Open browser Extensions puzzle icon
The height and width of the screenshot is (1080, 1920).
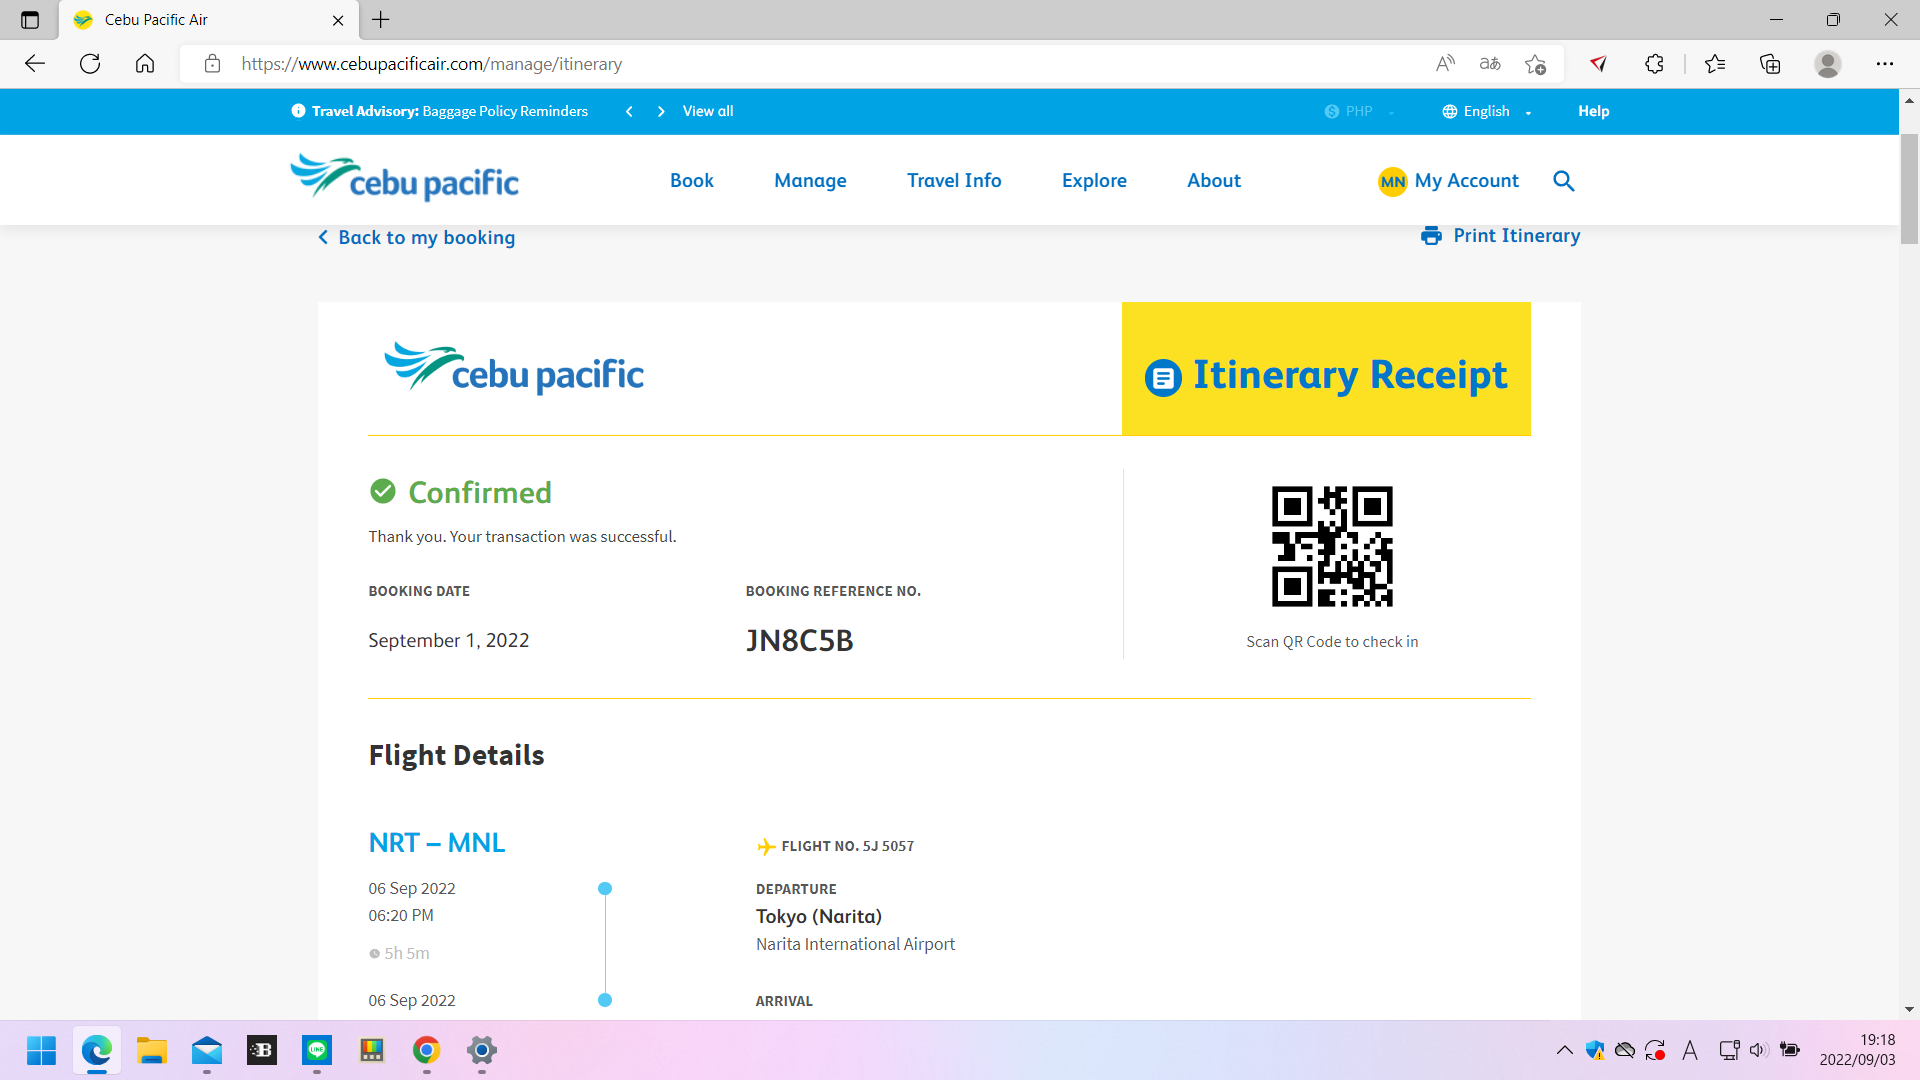[1654, 64]
